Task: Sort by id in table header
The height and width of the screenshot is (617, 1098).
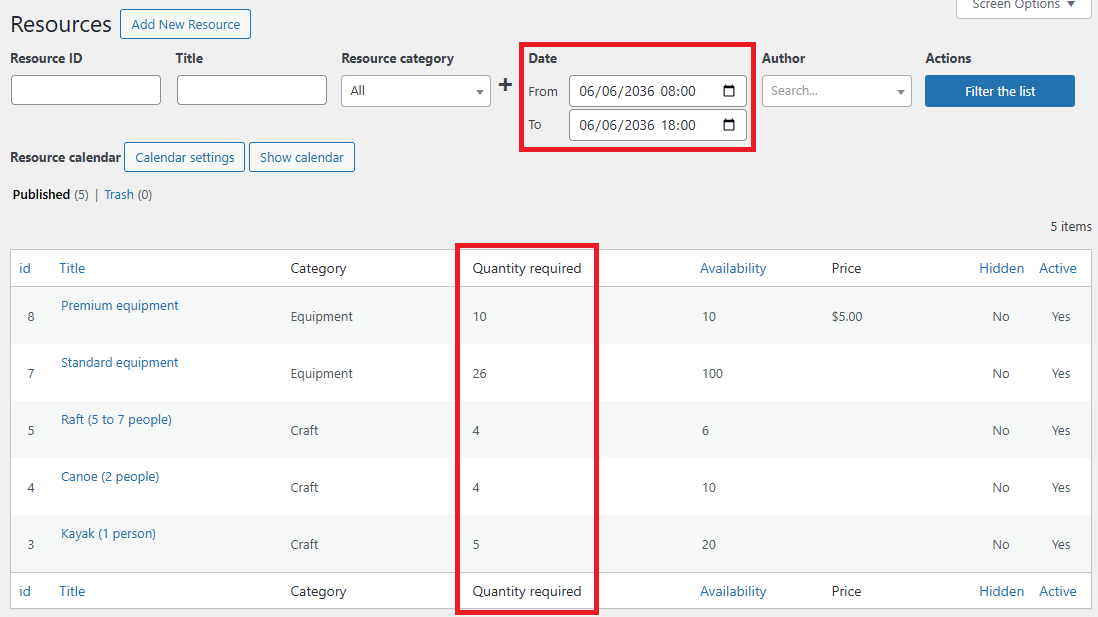Action: (x=25, y=268)
